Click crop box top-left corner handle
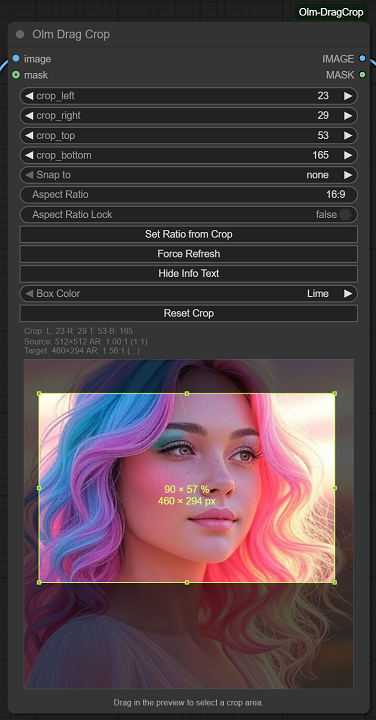The height and width of the screenshot is (720, 376). (x=39, y=394)
